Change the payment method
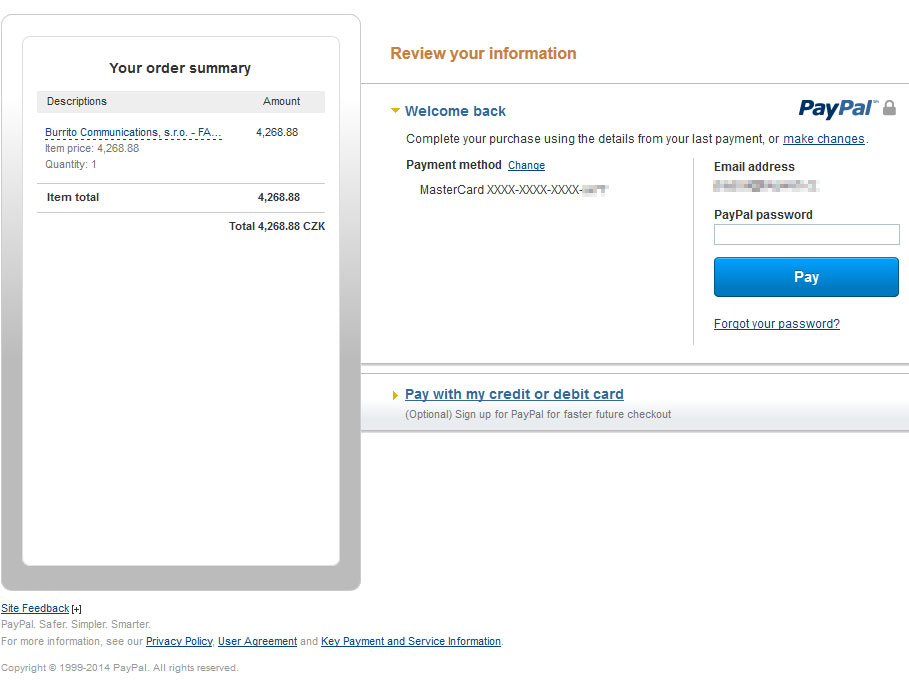The height and width of the screenshot is (683, 909). click(x=526, y=165)
